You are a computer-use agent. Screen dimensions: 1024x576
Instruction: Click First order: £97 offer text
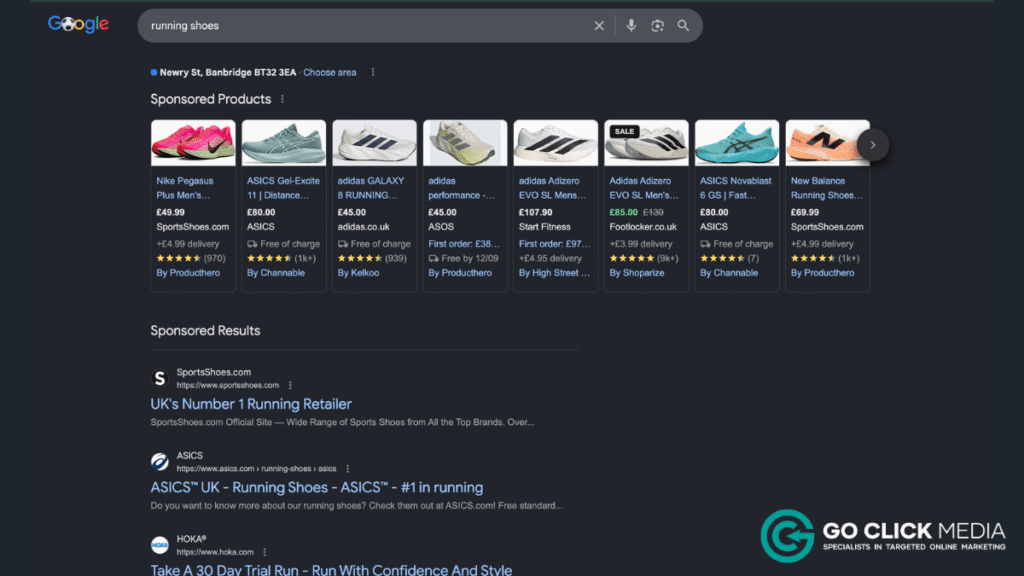[x=554, y=244]
